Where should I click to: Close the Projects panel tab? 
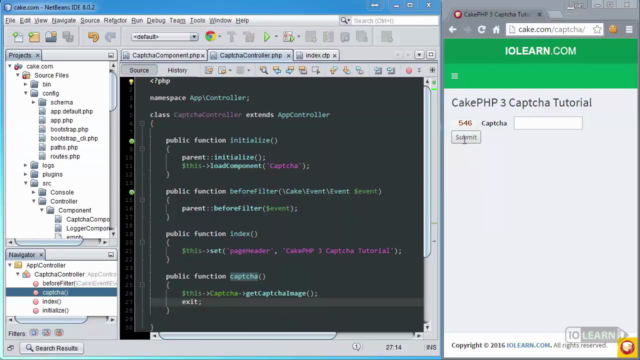[38, 55]
